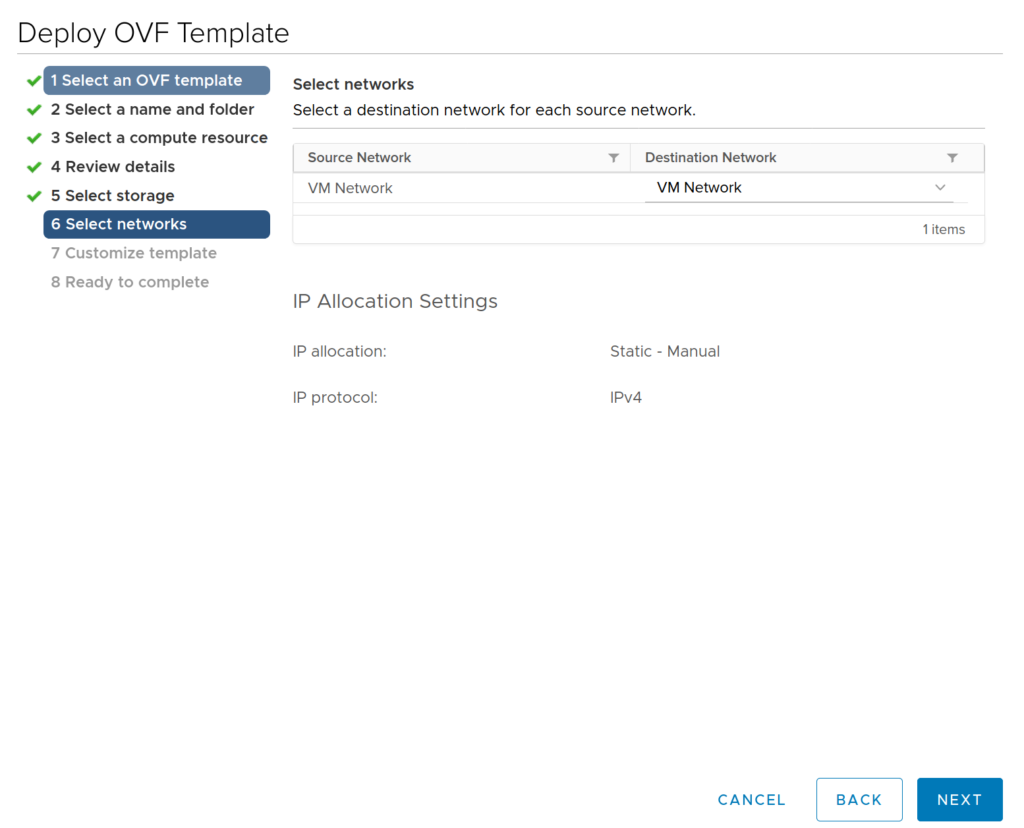Viewport: 1024px width, 828px height.
Task: Click step 8 Ready to complete
Action: pos(130,282)
